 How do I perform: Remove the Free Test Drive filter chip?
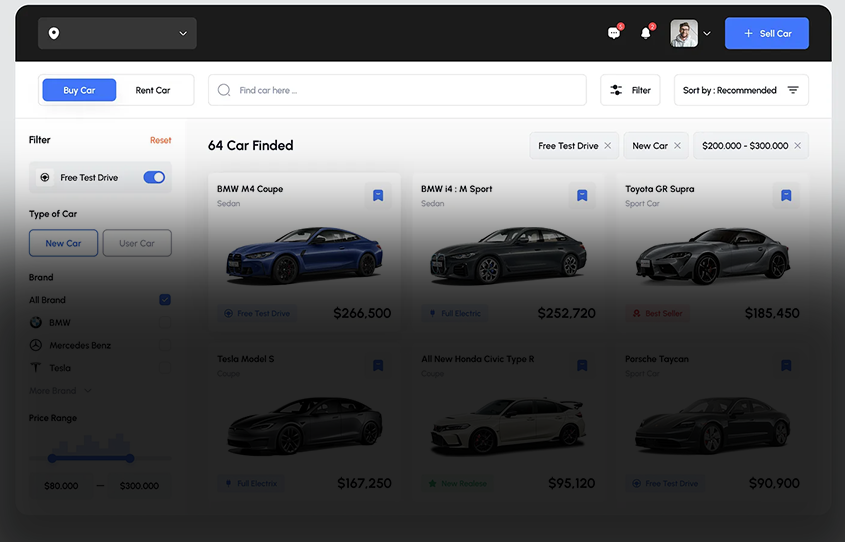click(x=608, y=145)
